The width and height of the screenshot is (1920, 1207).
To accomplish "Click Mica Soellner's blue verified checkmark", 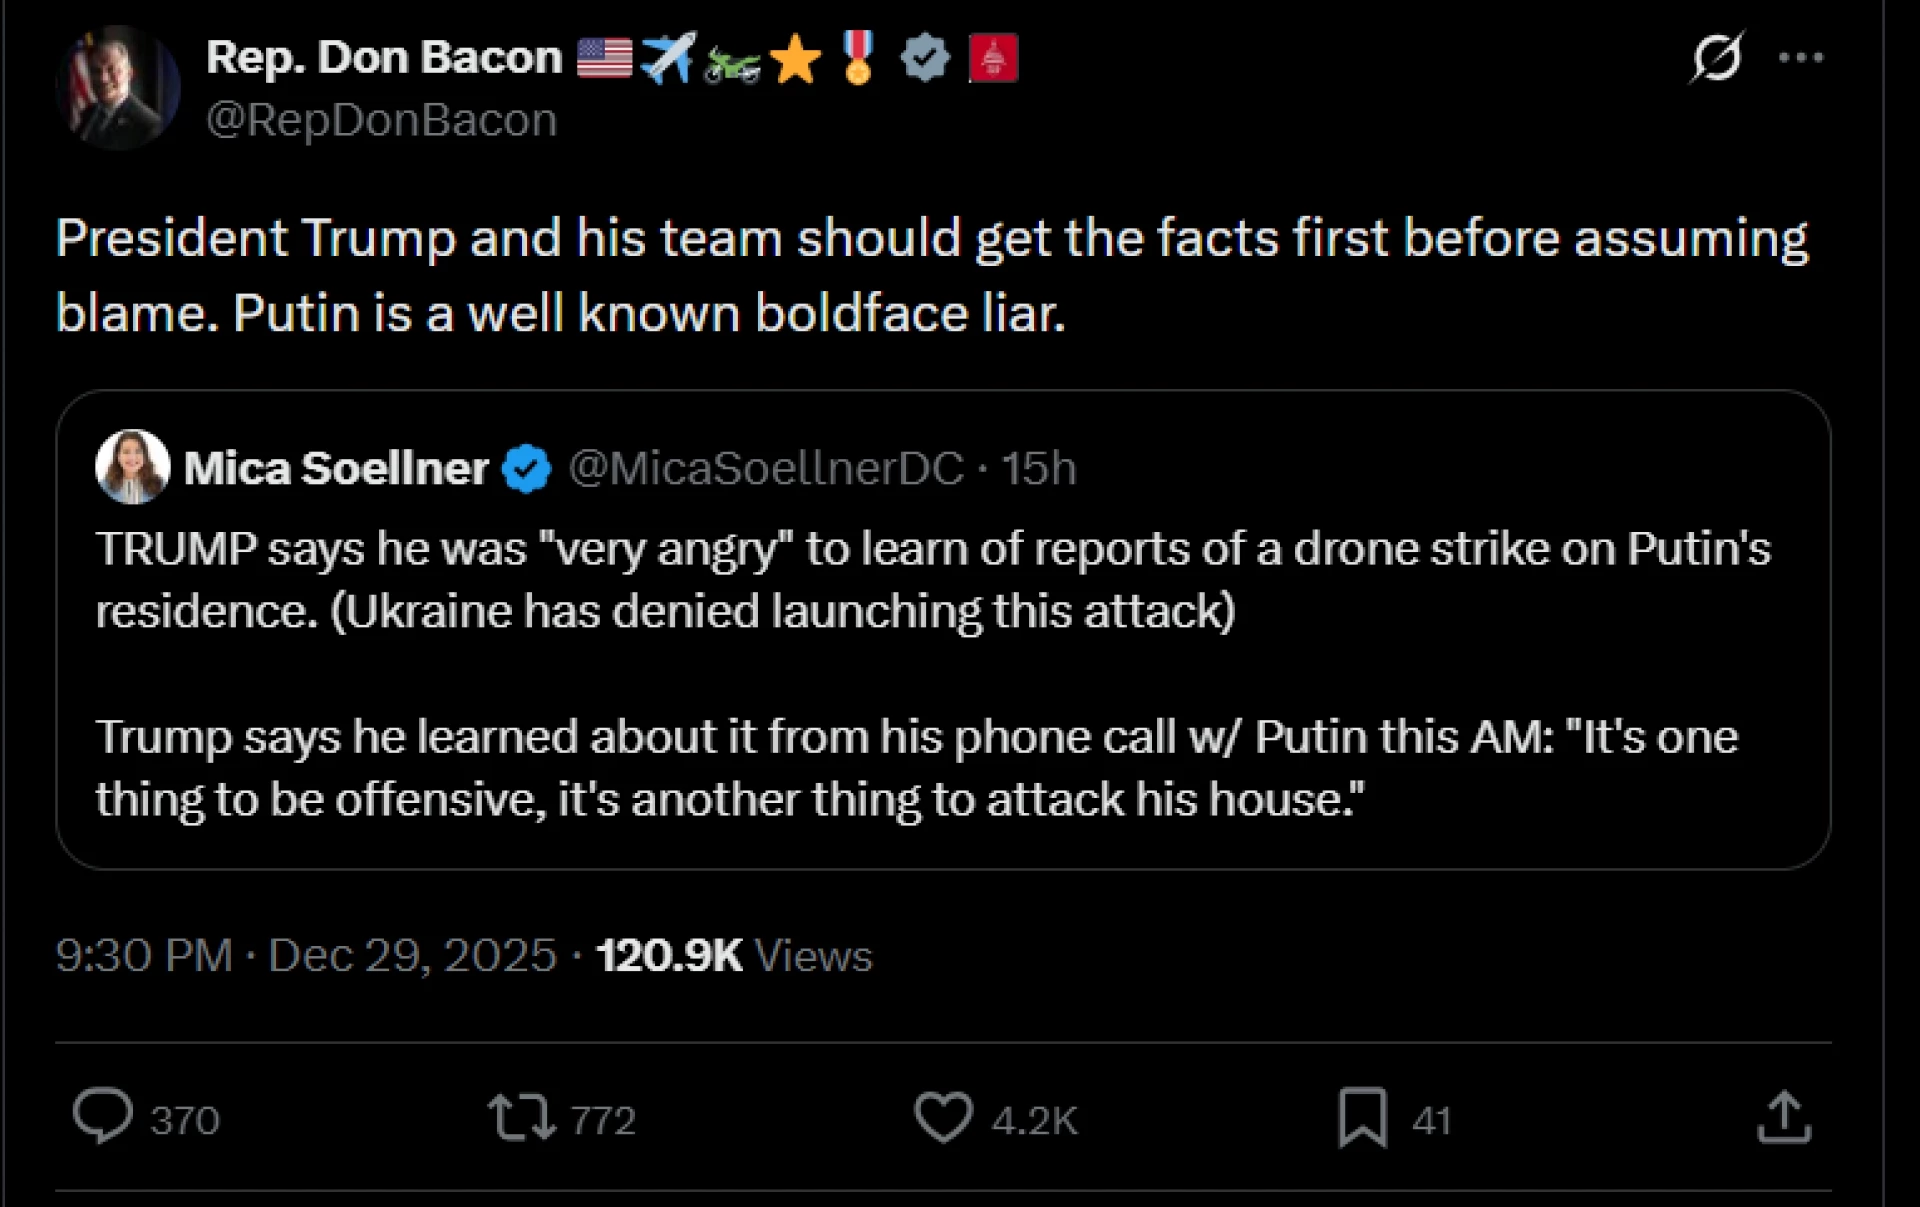I will pyautogui.click(x=527, y=468).
